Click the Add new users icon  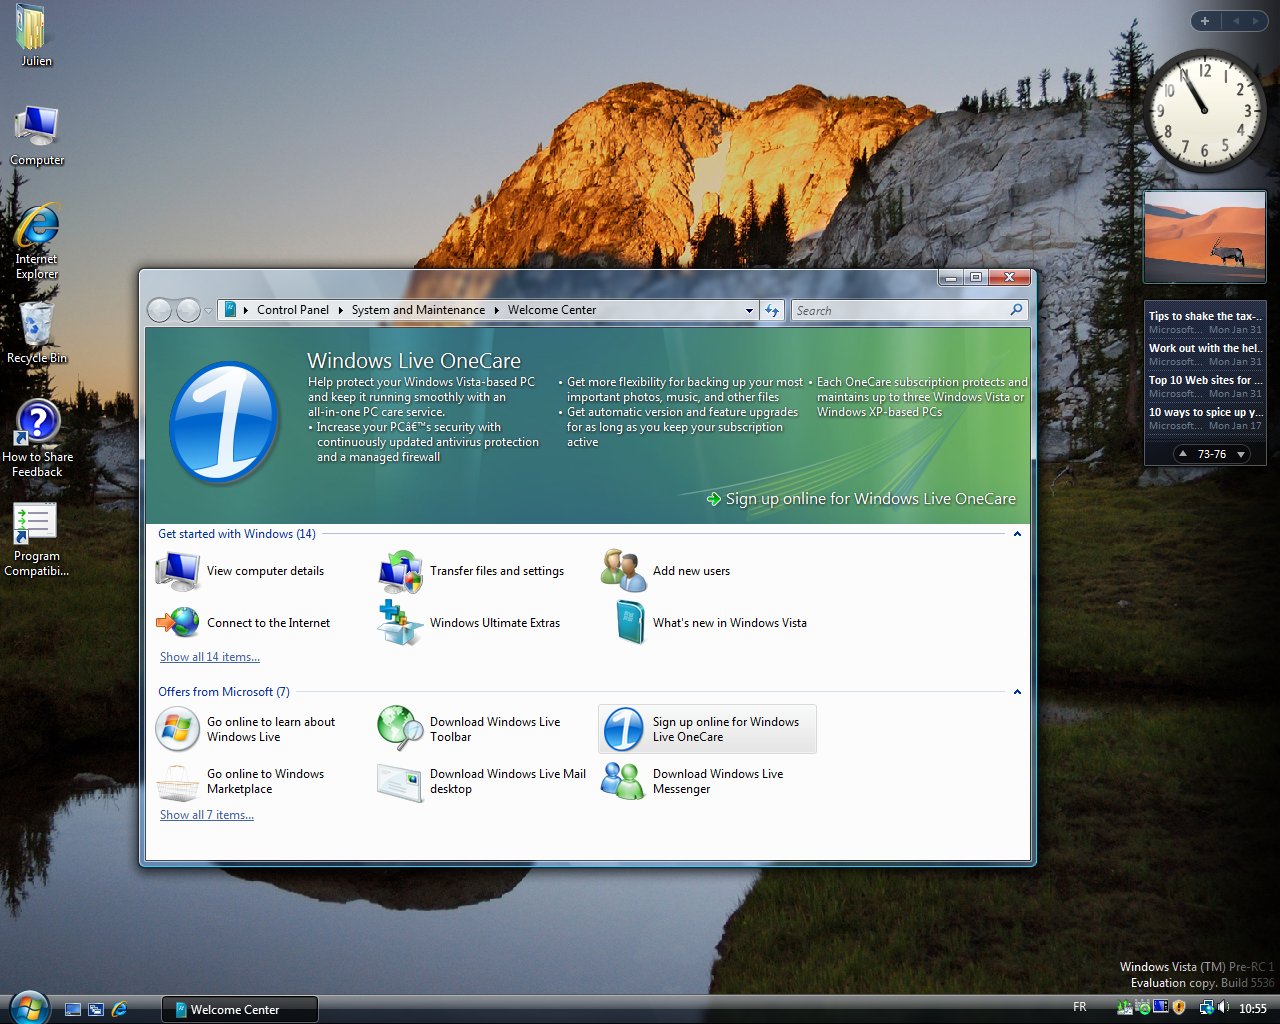point(623,571)
